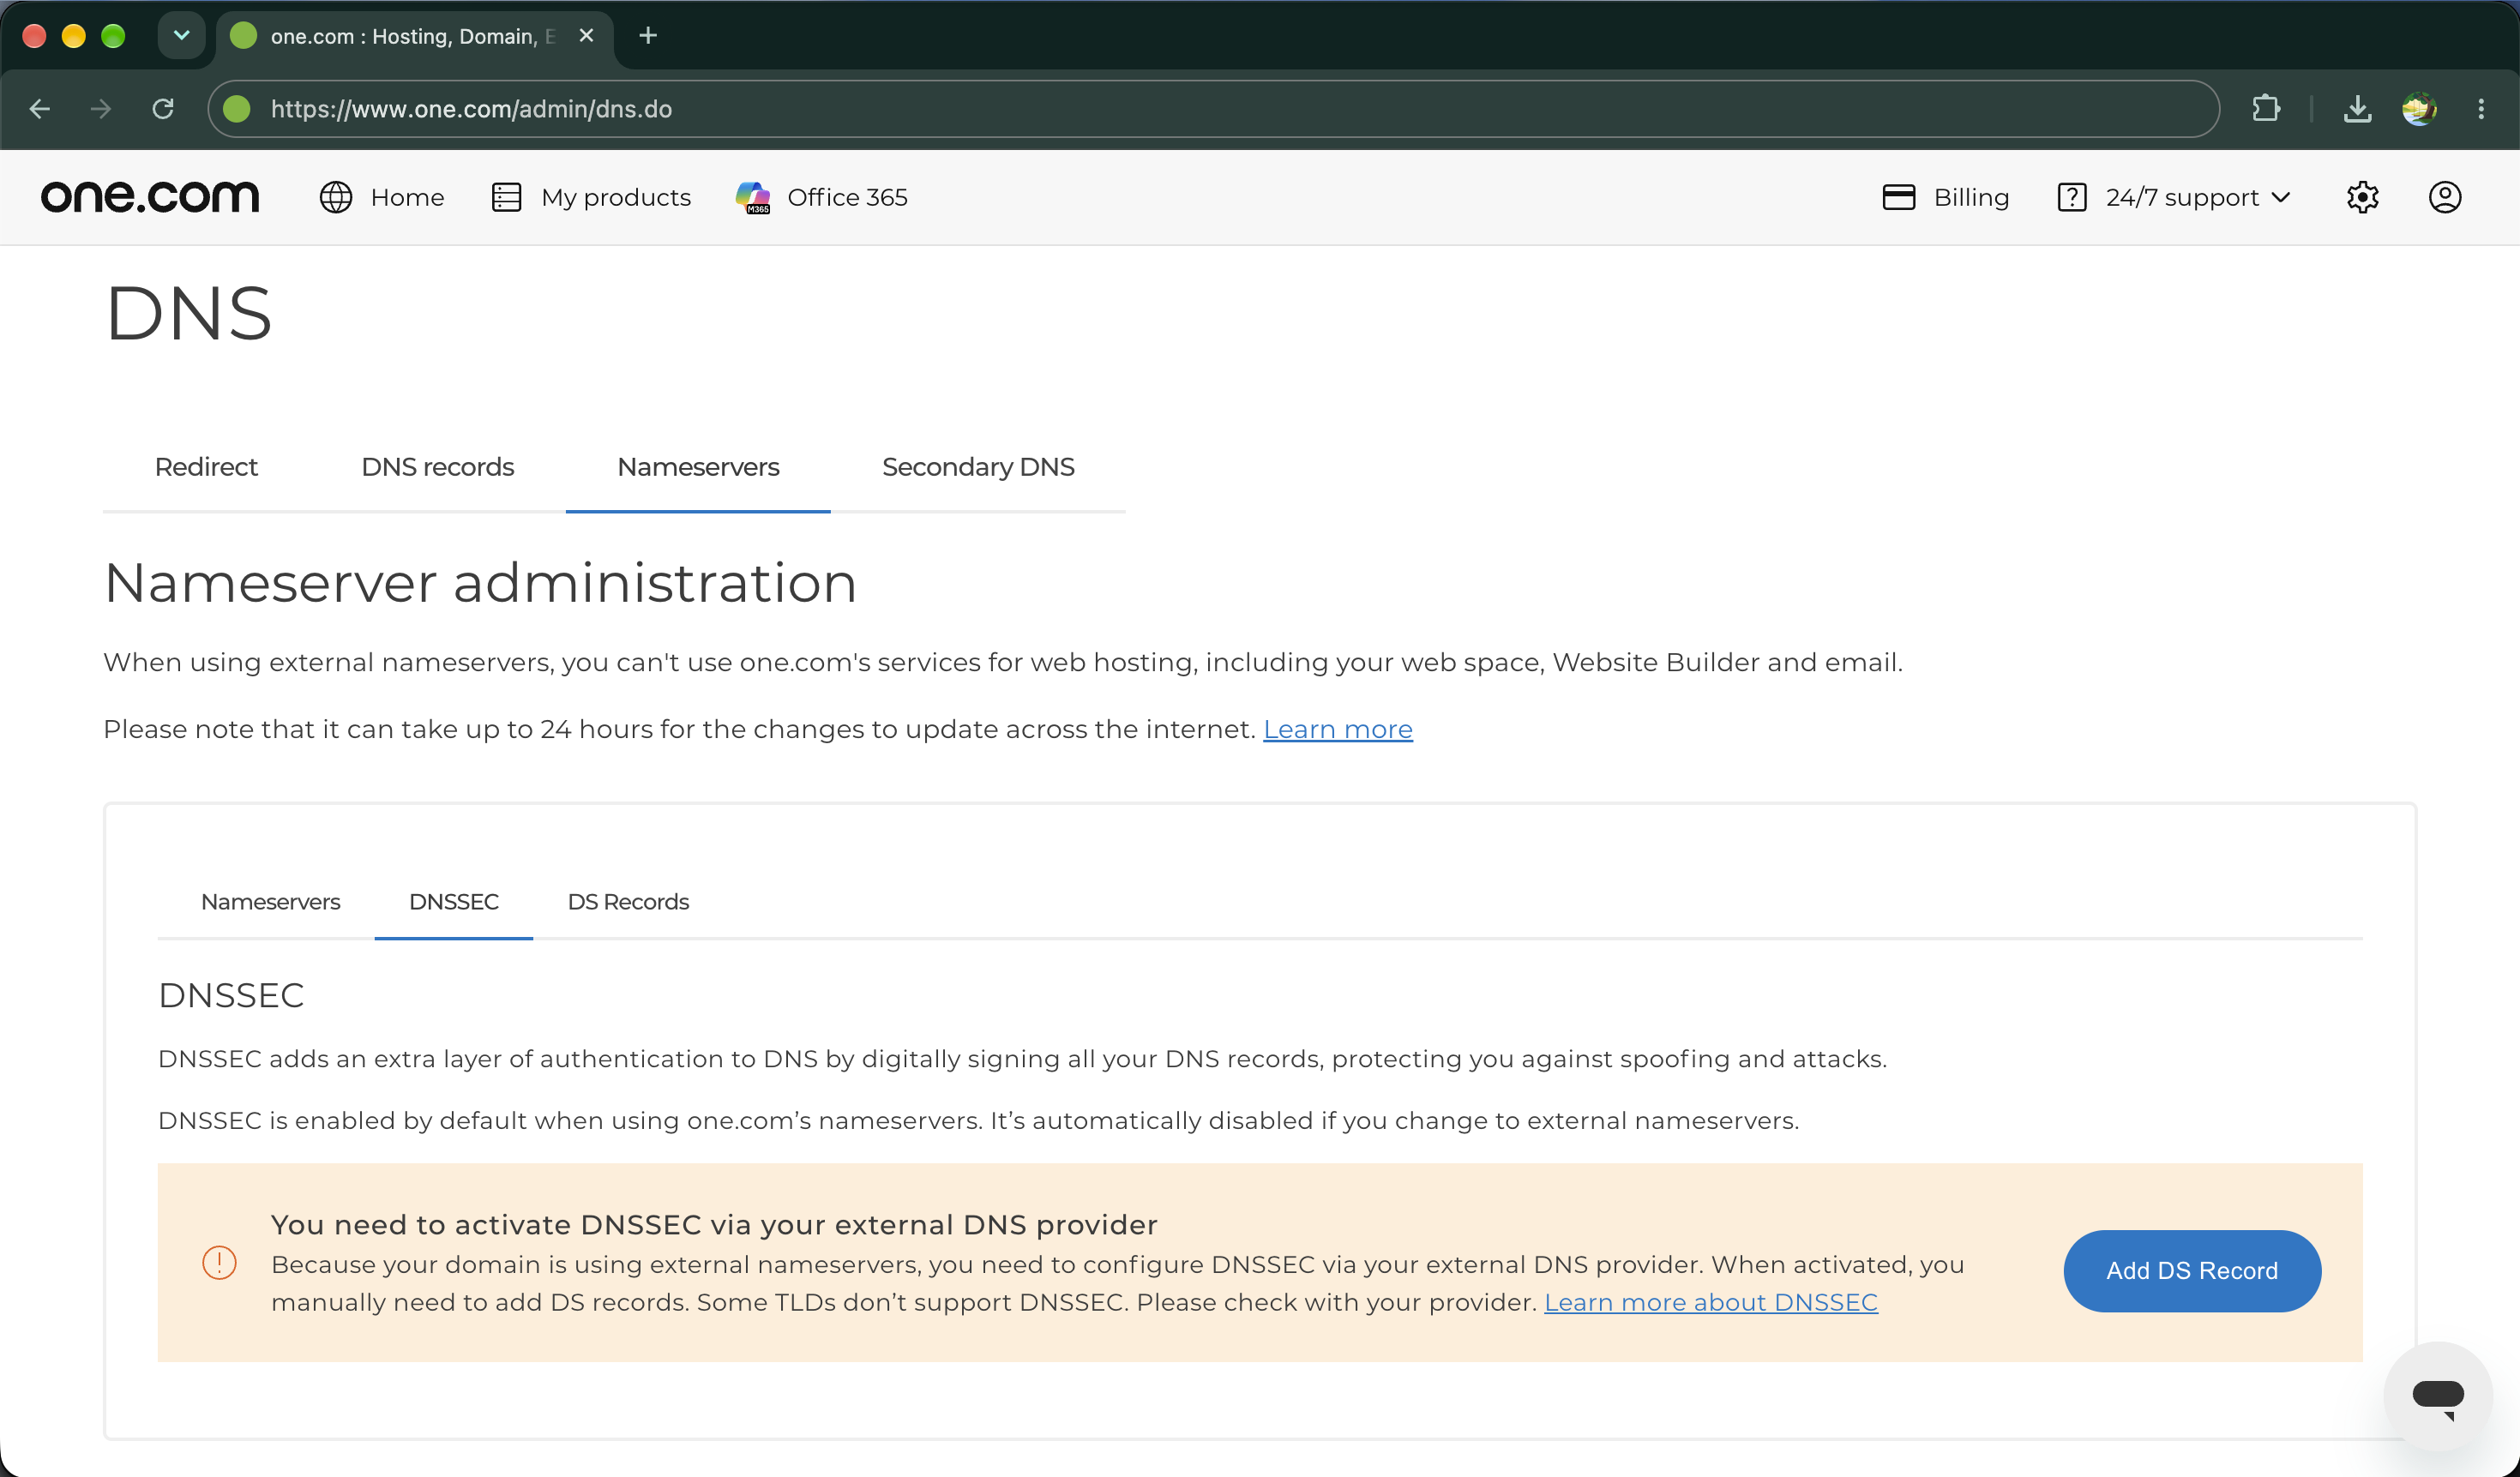Open Home via the globe icon
This screenshot has height=1477, width=2520.
[x=336, y=197]
